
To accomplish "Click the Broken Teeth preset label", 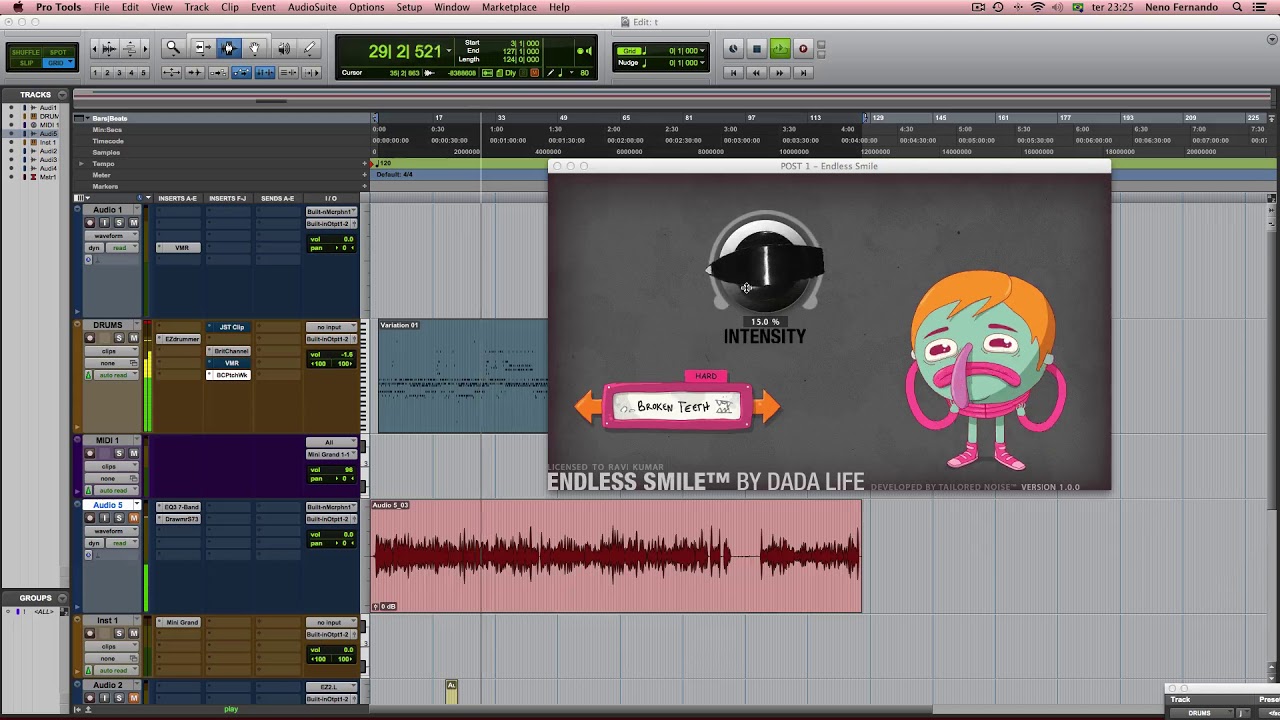I will click(677, 407).
